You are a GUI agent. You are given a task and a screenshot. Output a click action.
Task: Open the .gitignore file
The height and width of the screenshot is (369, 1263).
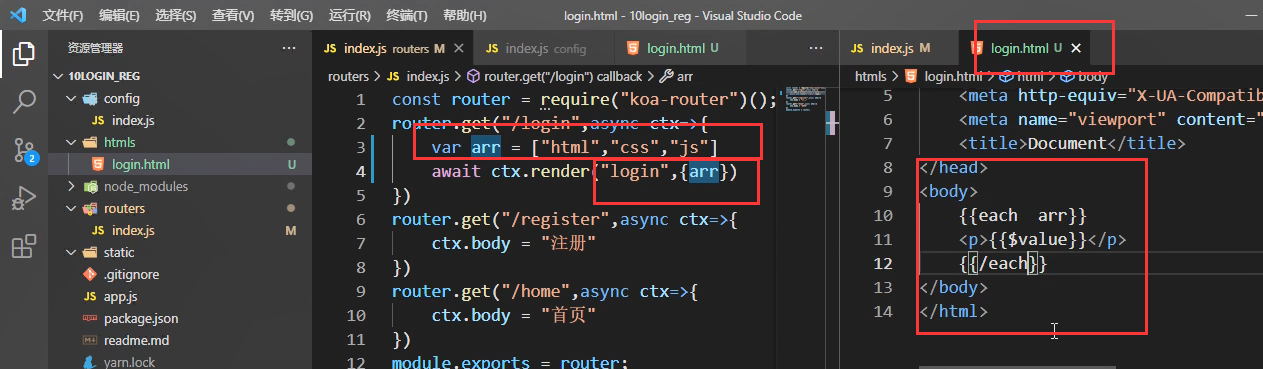tap(131, 274)
